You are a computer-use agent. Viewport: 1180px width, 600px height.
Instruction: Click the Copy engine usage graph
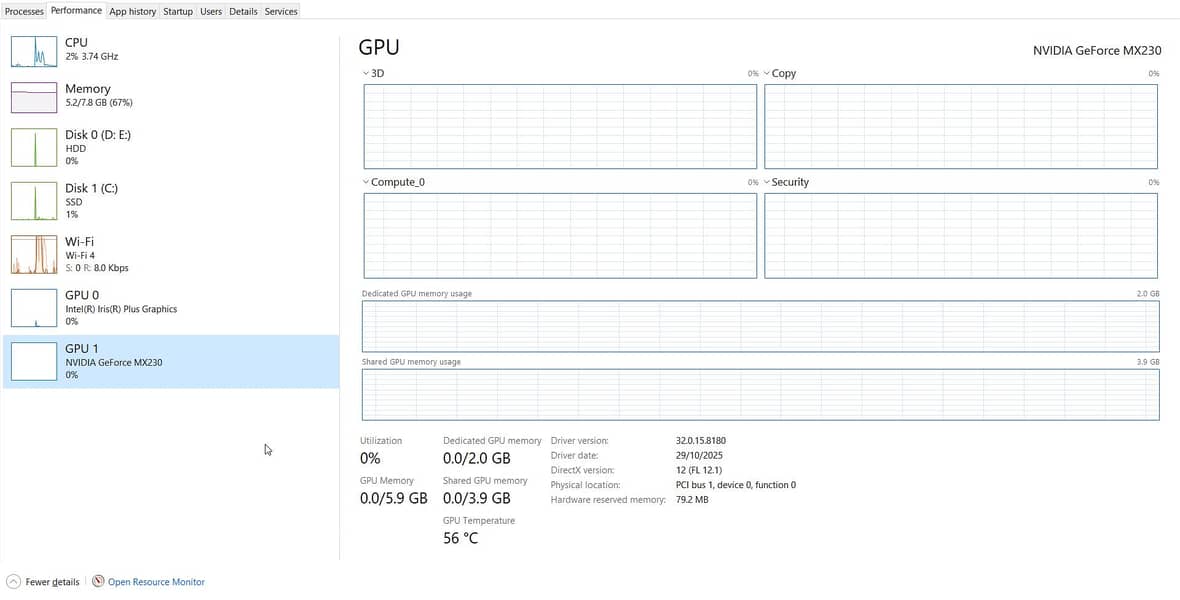[961, 126]
